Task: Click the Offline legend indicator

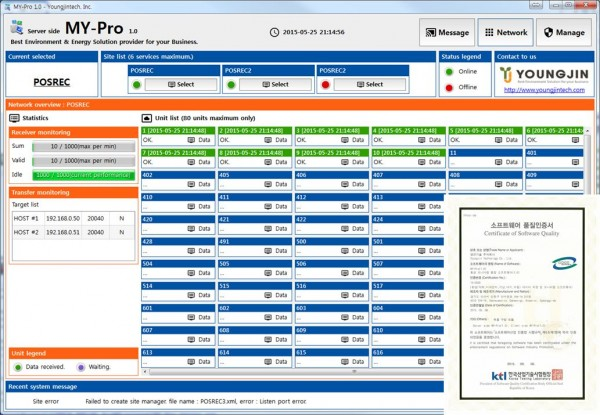Action: (449, 88)
